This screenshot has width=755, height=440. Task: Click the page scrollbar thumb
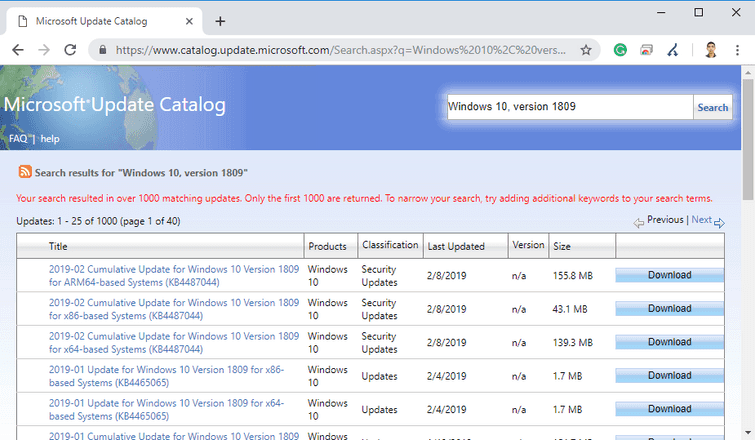[748, 140]
